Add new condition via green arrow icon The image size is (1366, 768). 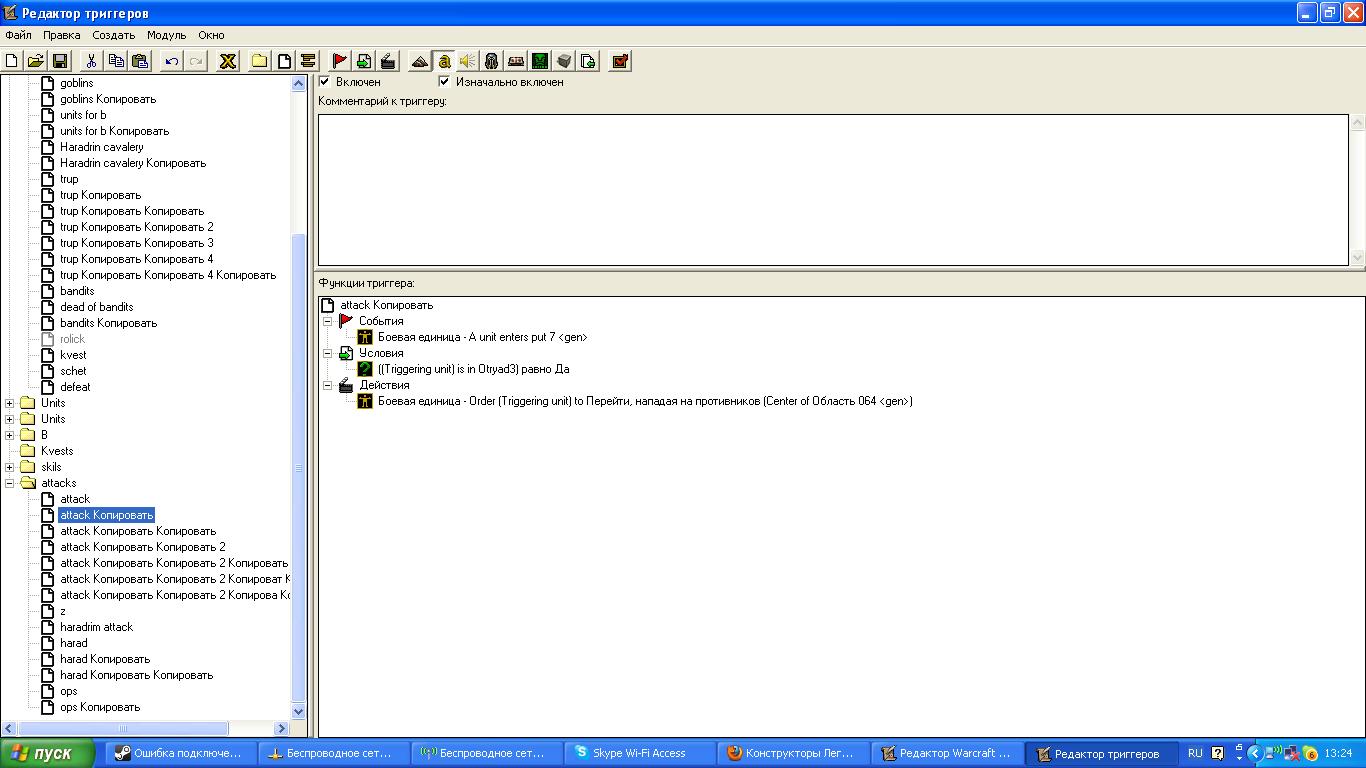364,61
